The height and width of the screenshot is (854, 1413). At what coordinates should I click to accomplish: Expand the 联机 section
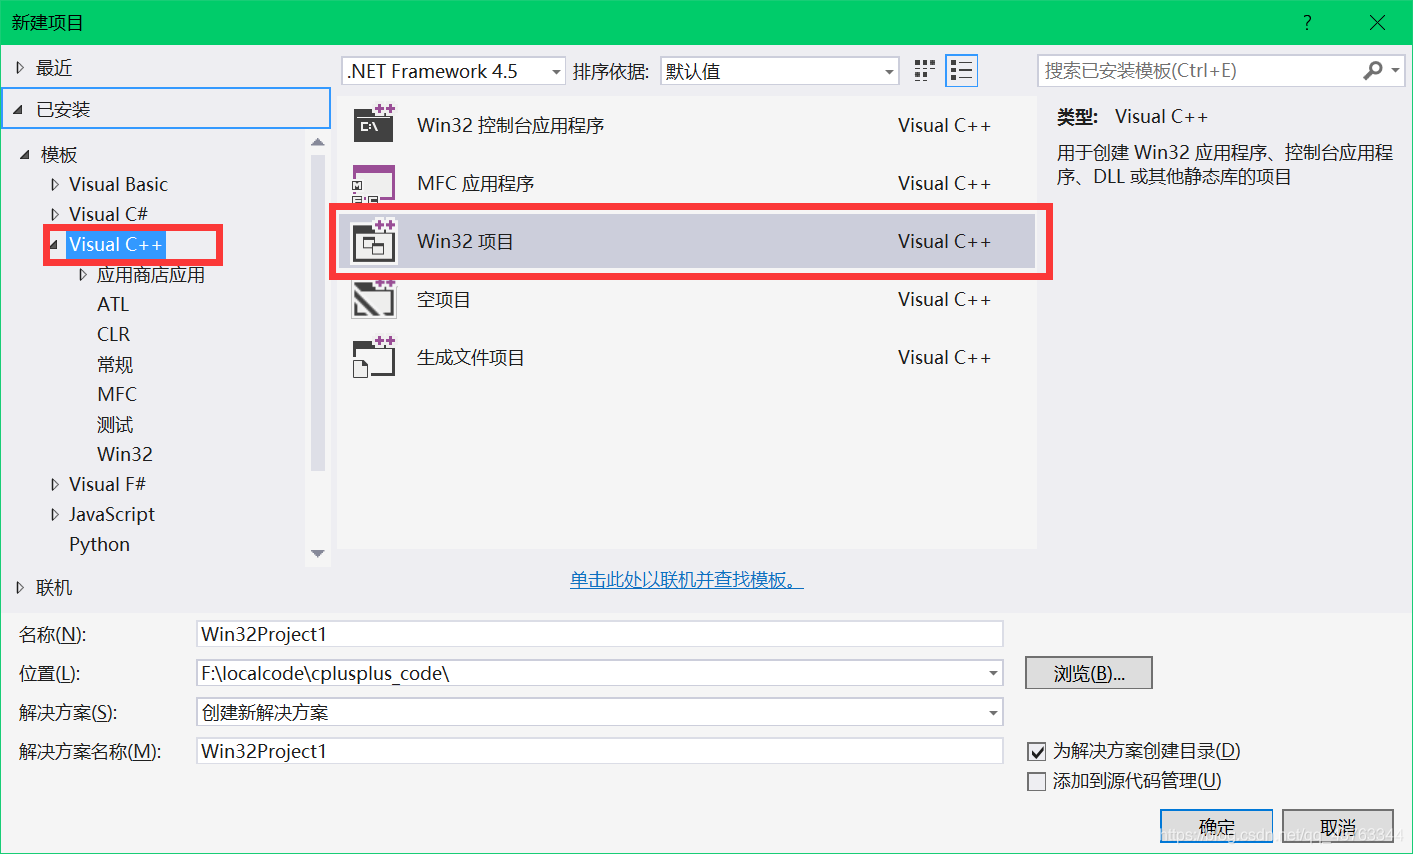pyautogui.click(x=20, y=587)
